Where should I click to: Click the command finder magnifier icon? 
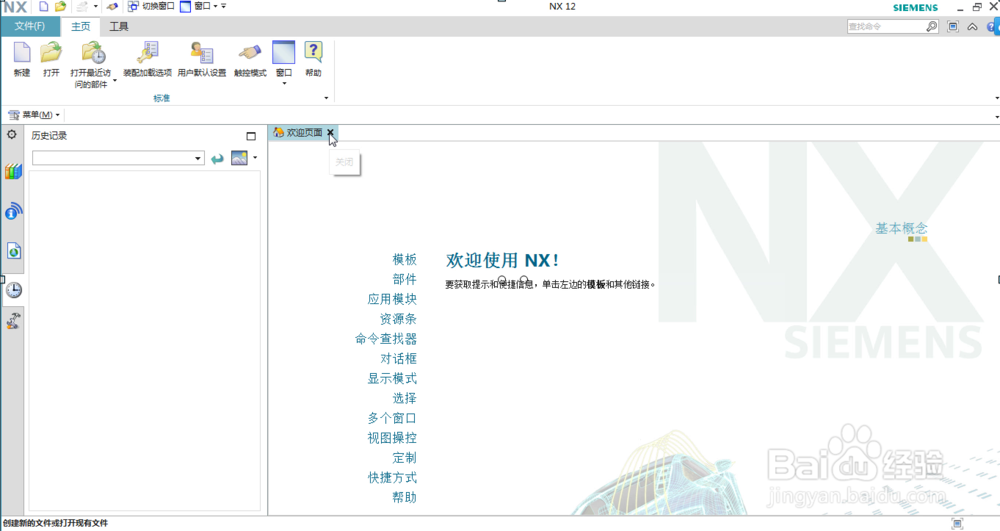click(x=932, y=26)
